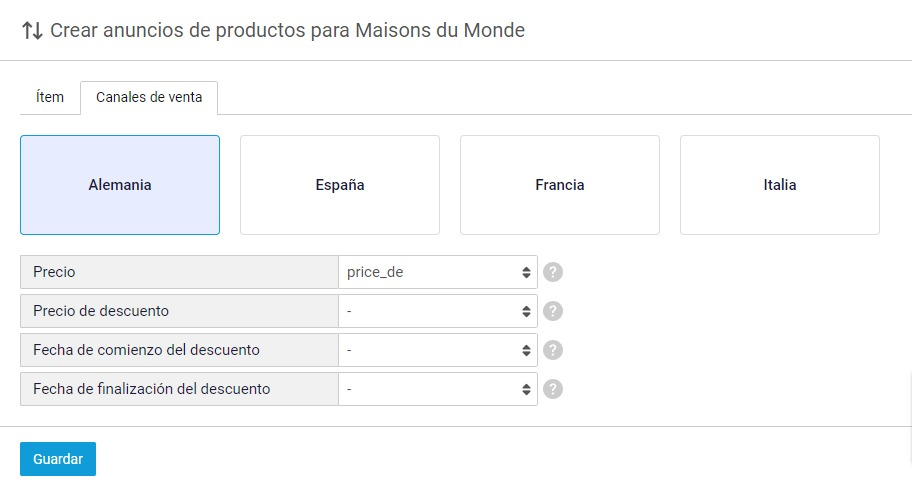This screenshot has width=912, height=488.
Task: Switch to the Ítem tab
Action: 50,97
